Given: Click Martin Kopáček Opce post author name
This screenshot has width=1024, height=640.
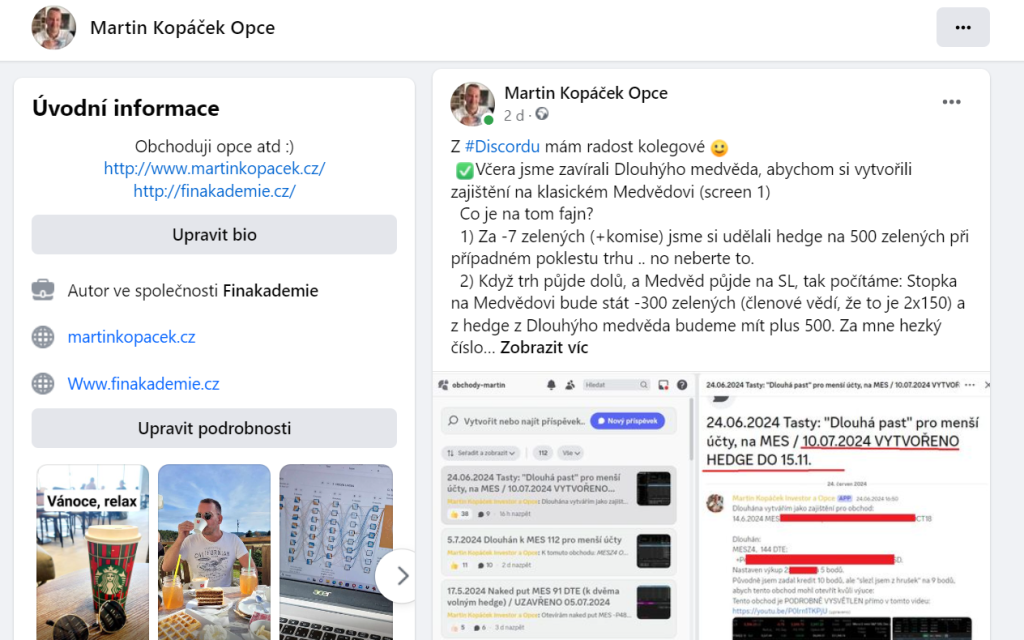Looking at the screenshot, I should click(x=586, y=93).
